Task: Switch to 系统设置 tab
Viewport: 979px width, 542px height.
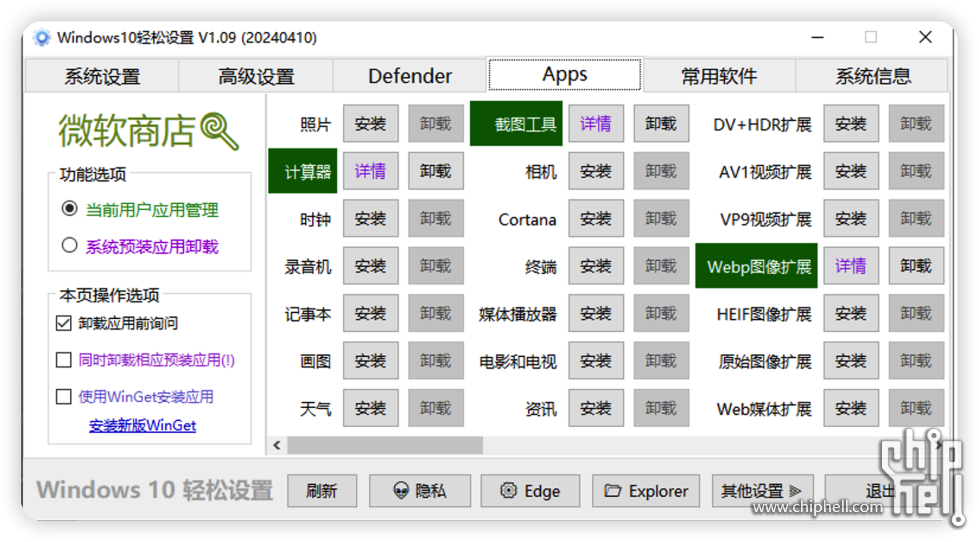Action: [102, 76]
